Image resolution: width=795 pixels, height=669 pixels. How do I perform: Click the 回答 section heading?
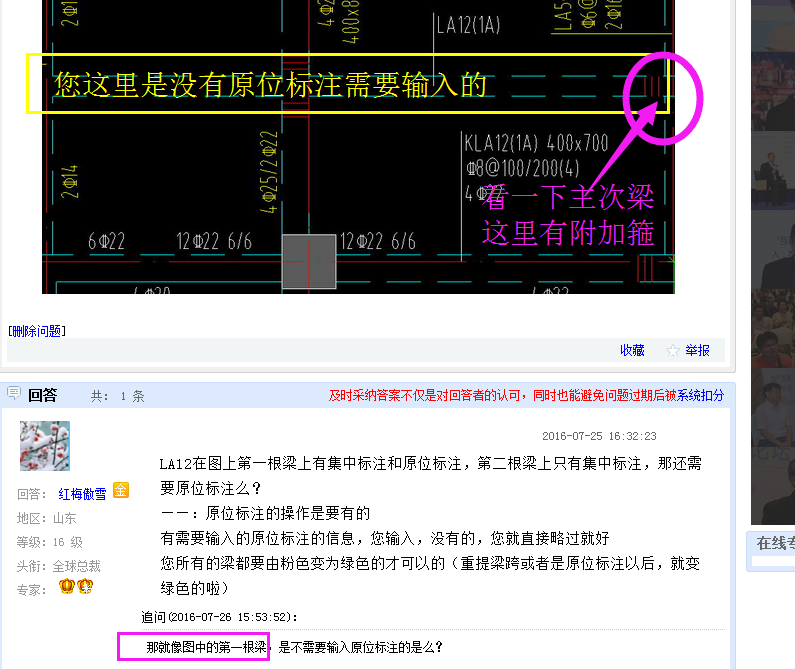(x=43, y=395)
